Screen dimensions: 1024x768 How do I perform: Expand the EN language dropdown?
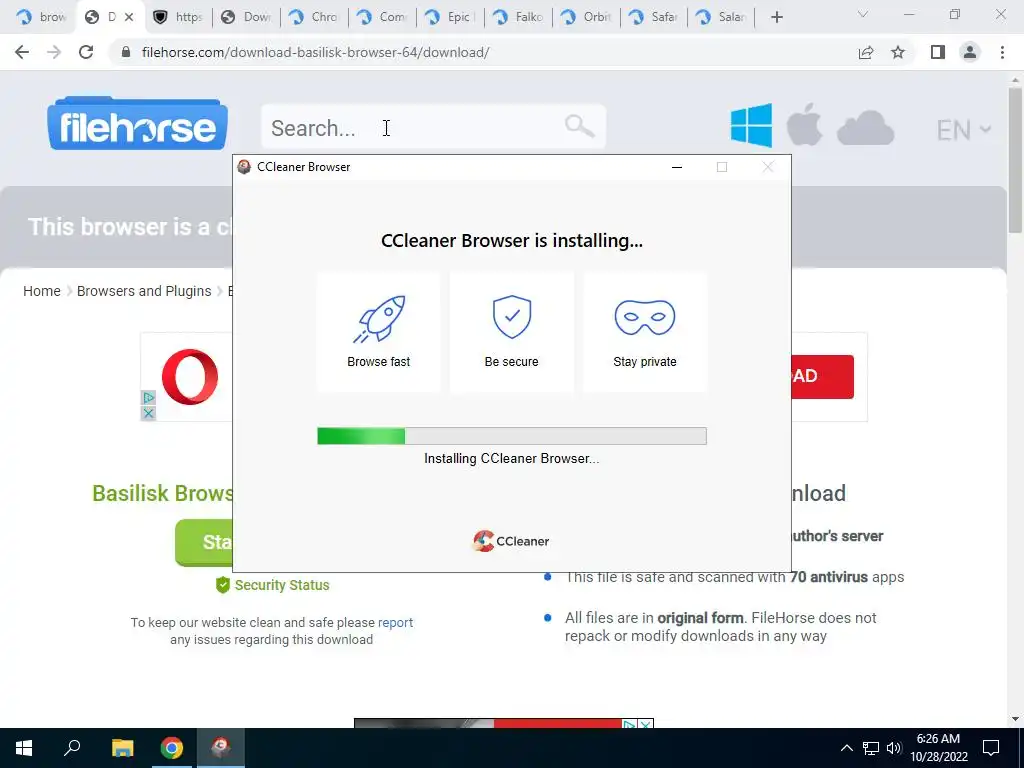(964, 129)
